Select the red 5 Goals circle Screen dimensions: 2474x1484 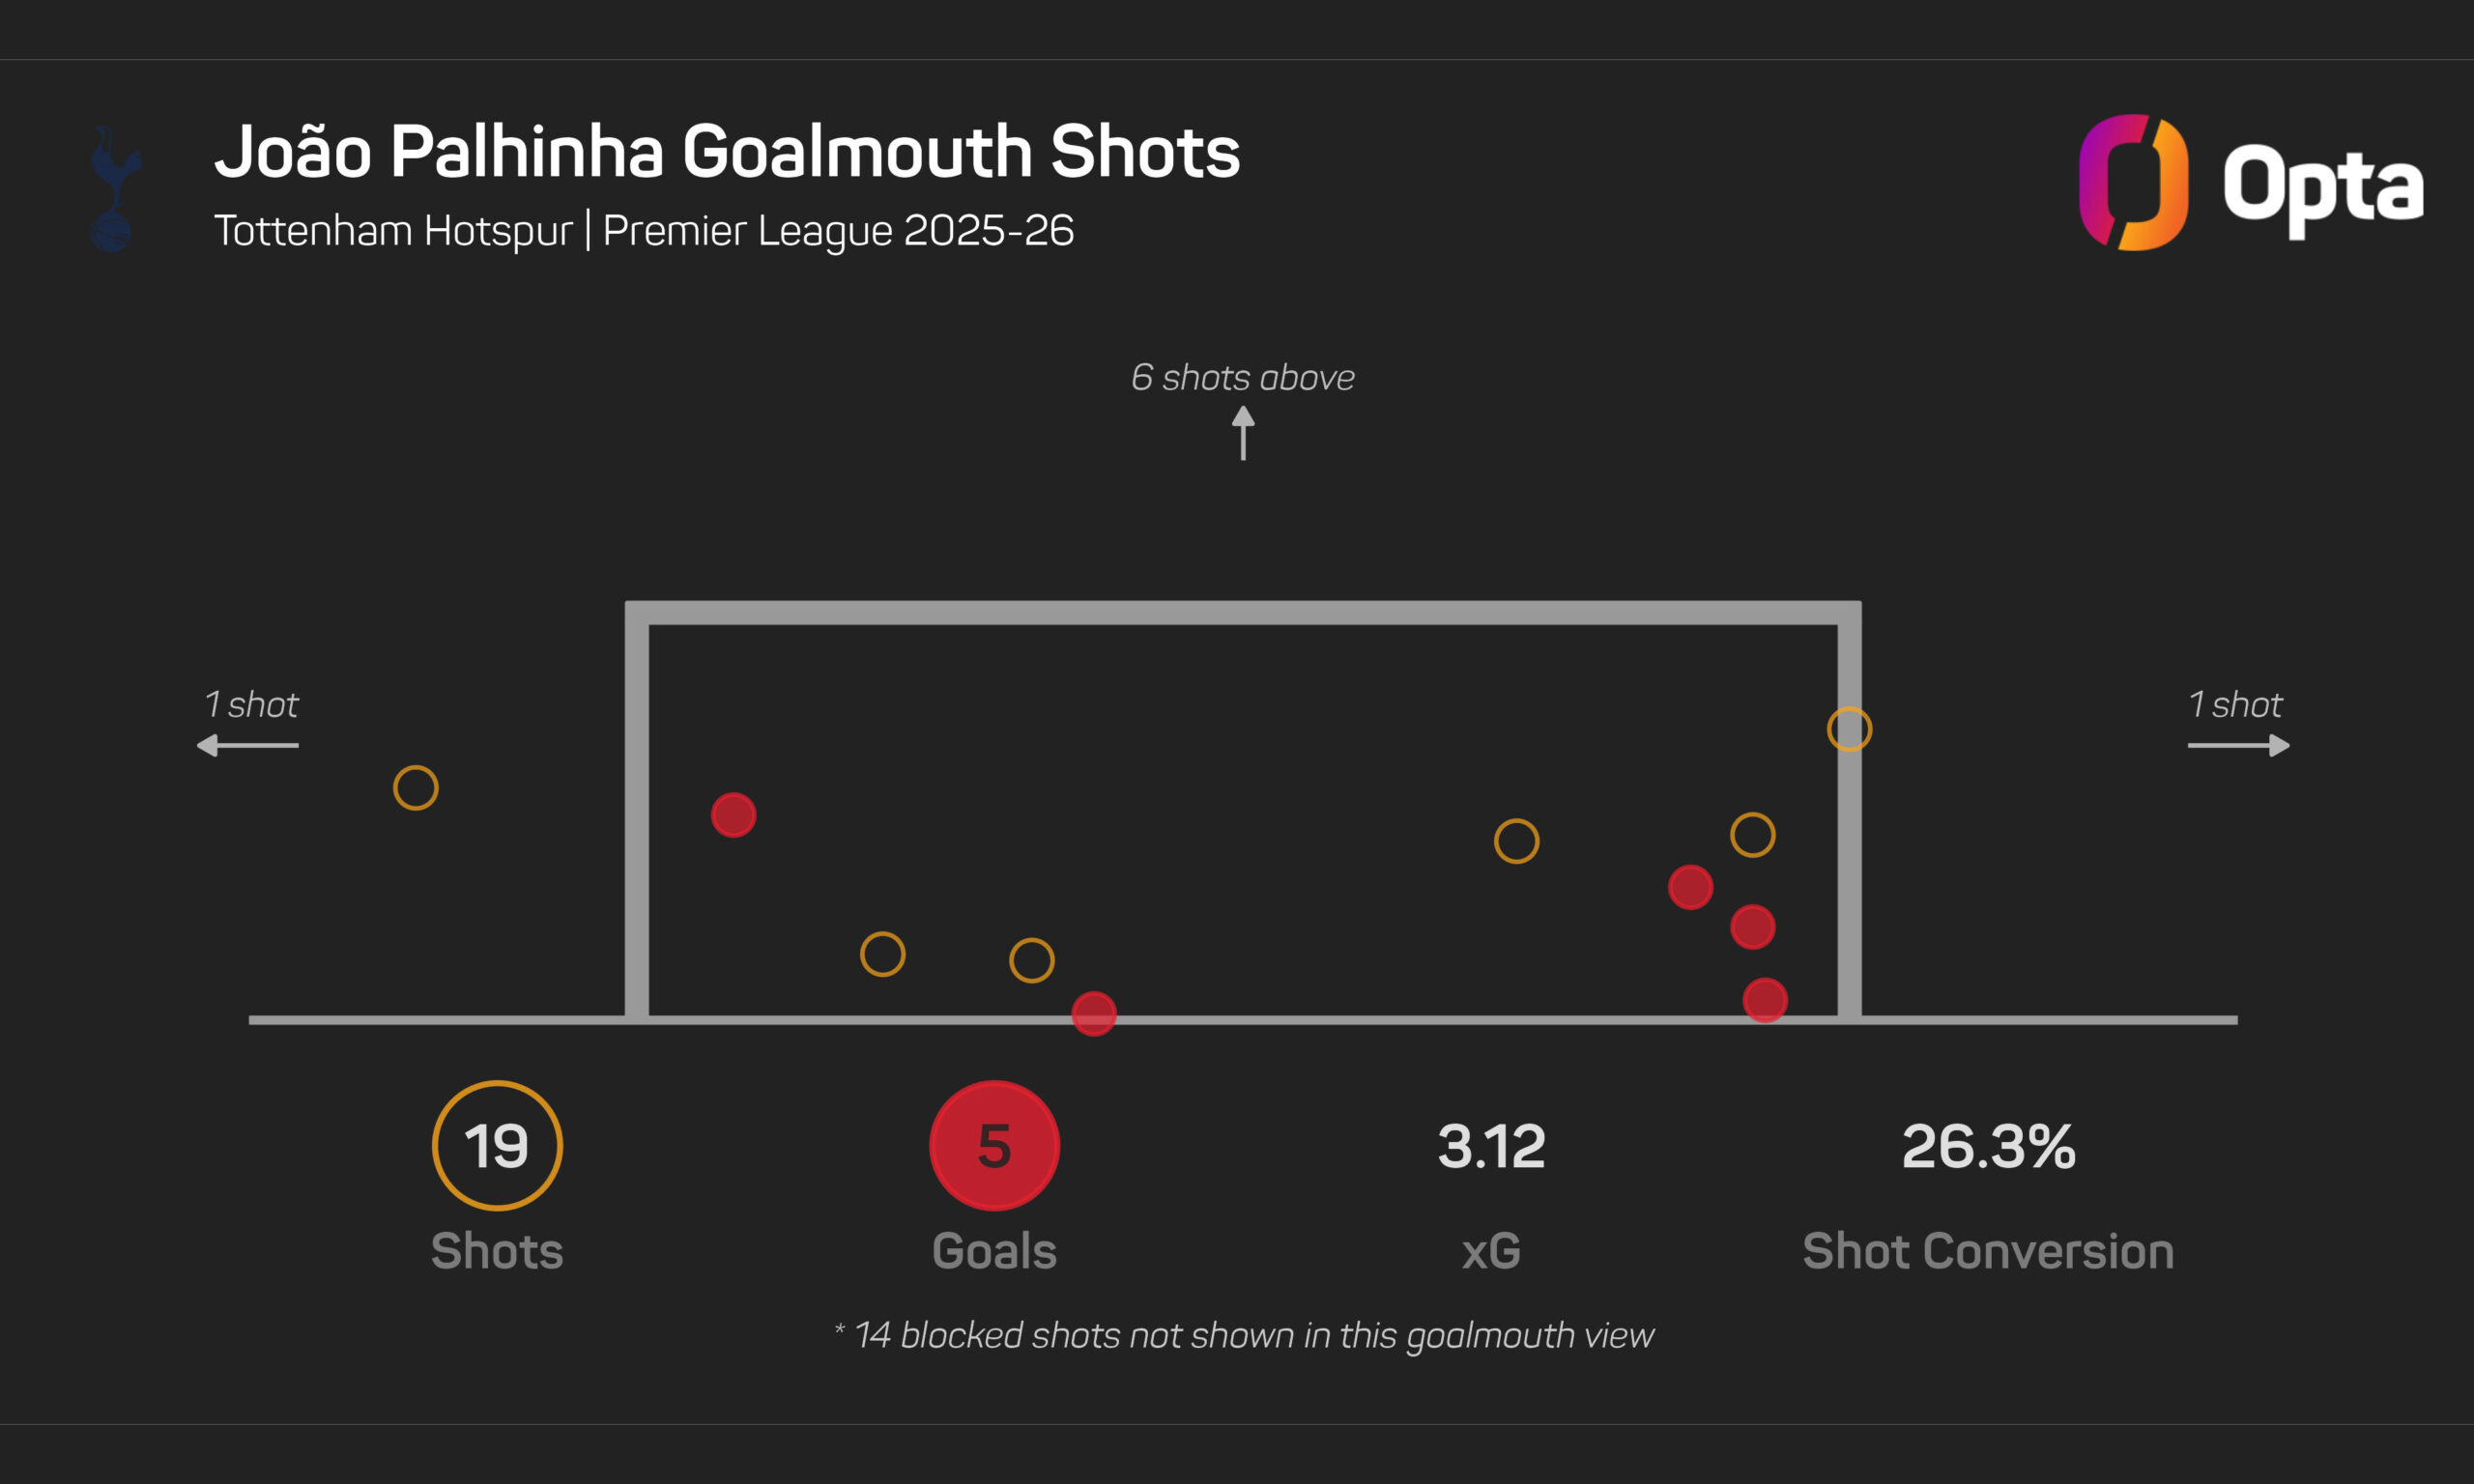[x=994, y=1145]
